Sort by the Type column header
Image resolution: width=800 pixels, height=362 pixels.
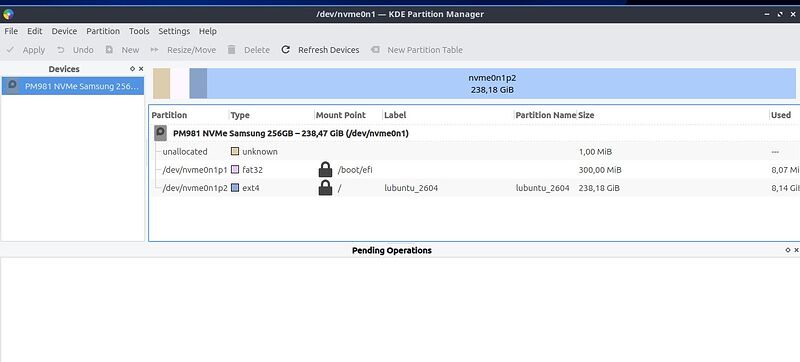click(240, 115)
